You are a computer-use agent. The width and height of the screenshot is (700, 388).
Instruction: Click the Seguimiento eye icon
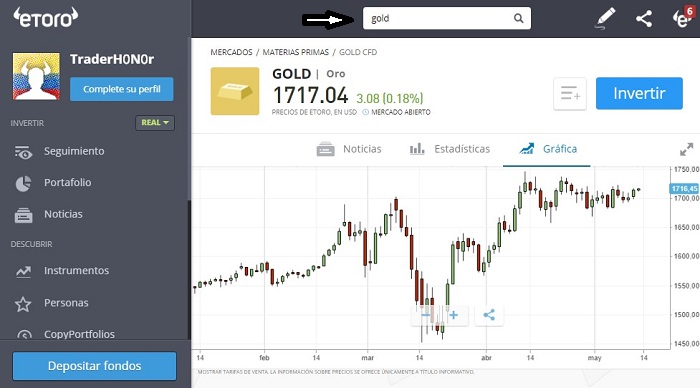point(23,152)
